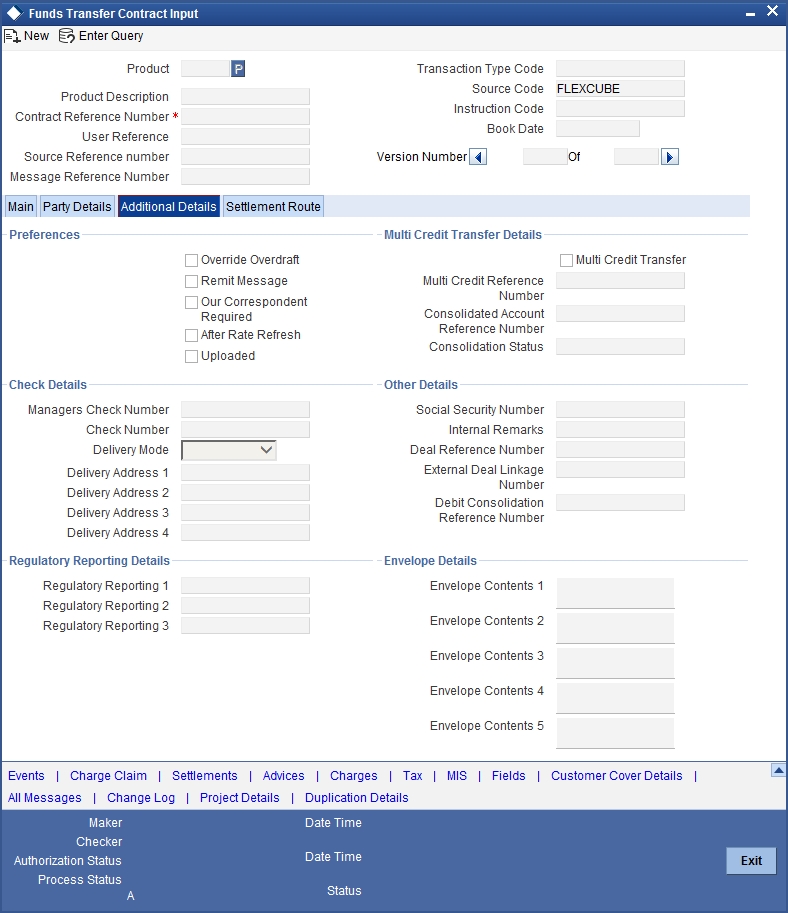
Task: Open the Change Log link
Action: [x=141, y=798]
